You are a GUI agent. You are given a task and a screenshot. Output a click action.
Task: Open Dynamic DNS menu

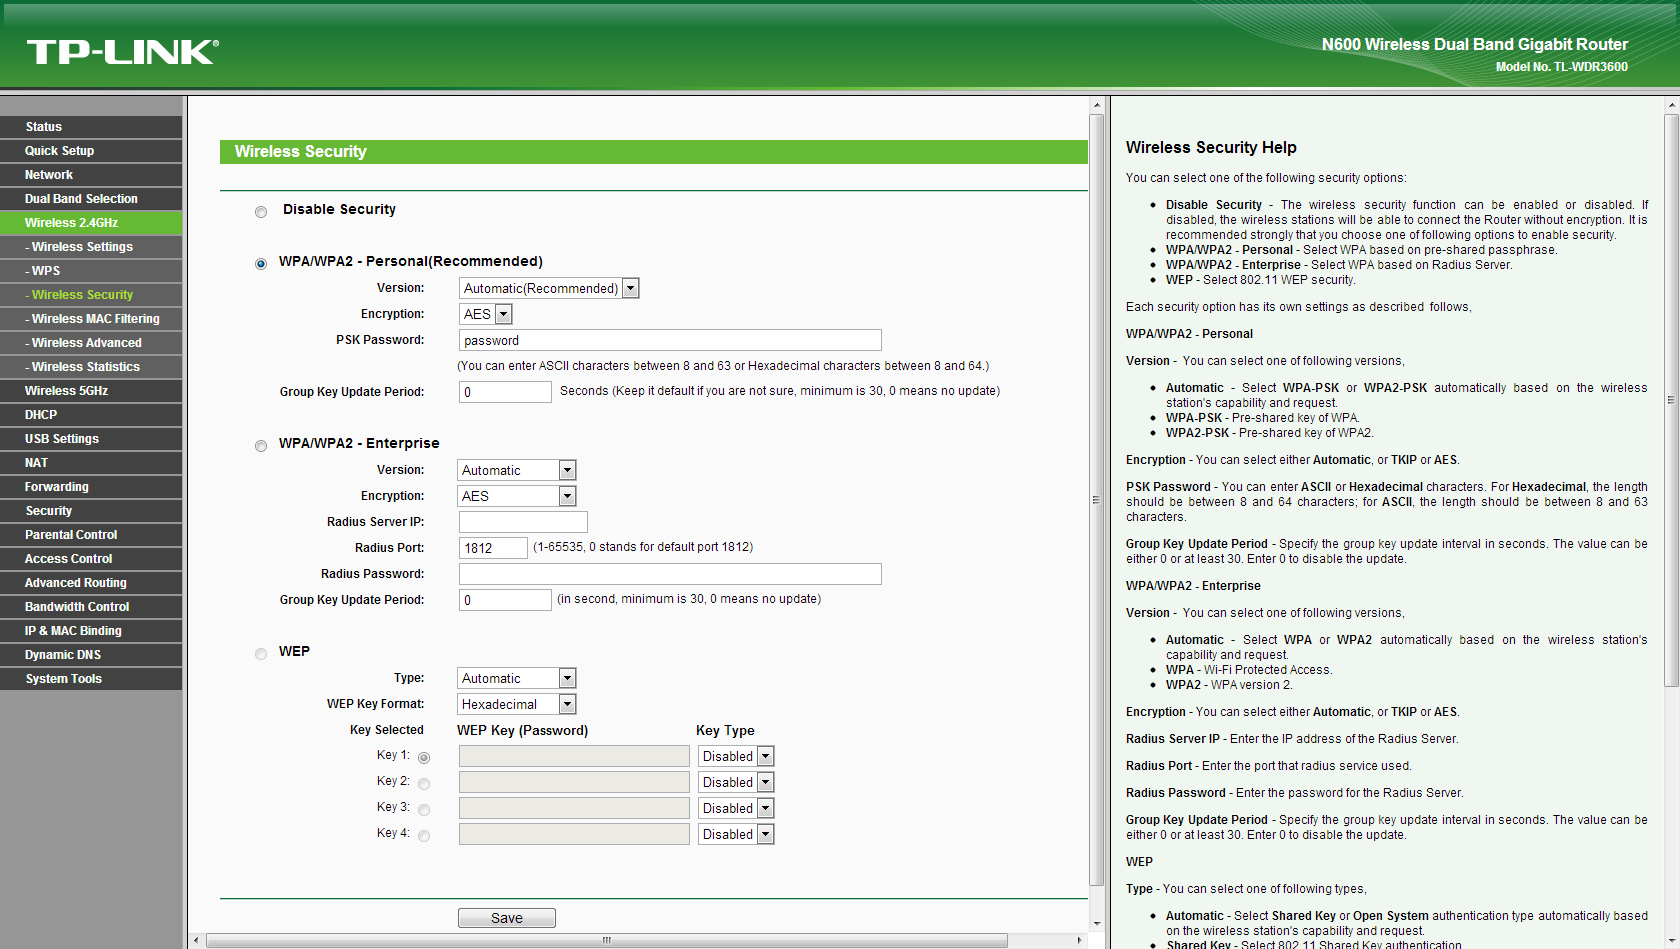pyautogui.click(x=91, y=655)
